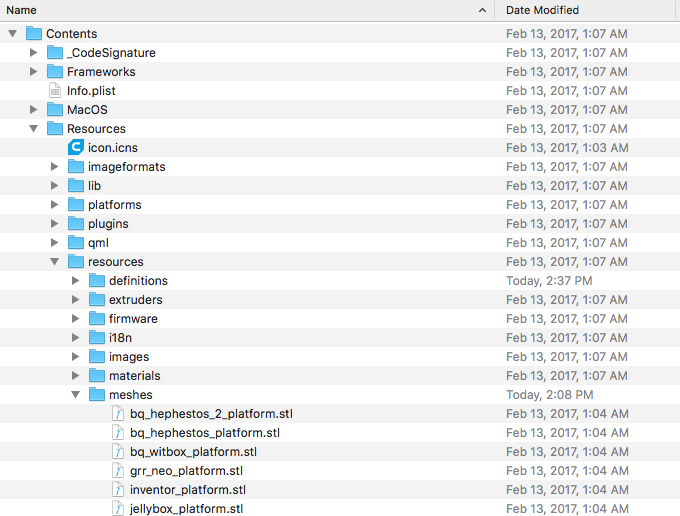Click the definitions folder icon
The width and height of the screenshot is (680, 516).
click(97, 281)
